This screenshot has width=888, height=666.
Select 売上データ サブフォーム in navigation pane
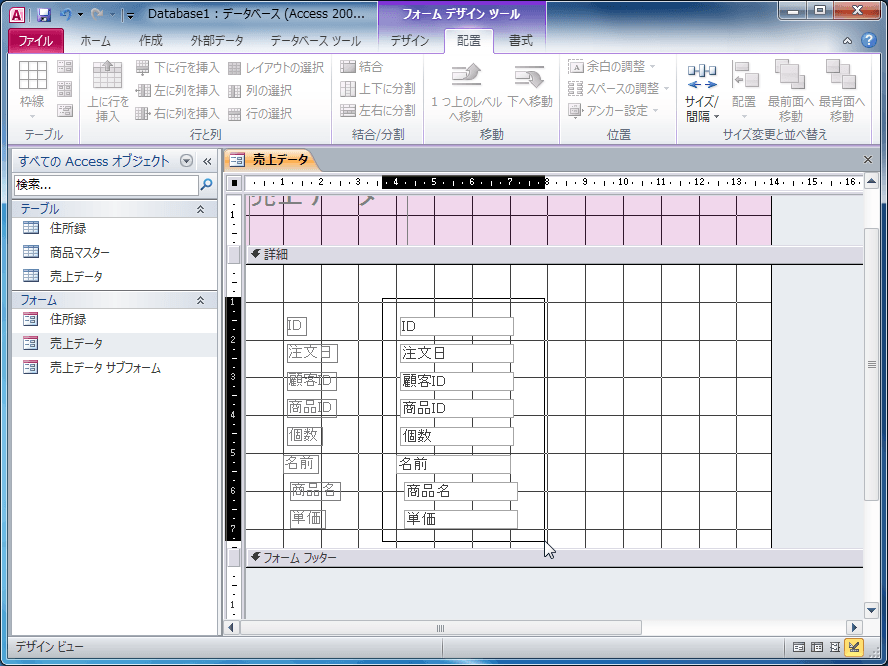pyautogui.click(x=114, y=368)
